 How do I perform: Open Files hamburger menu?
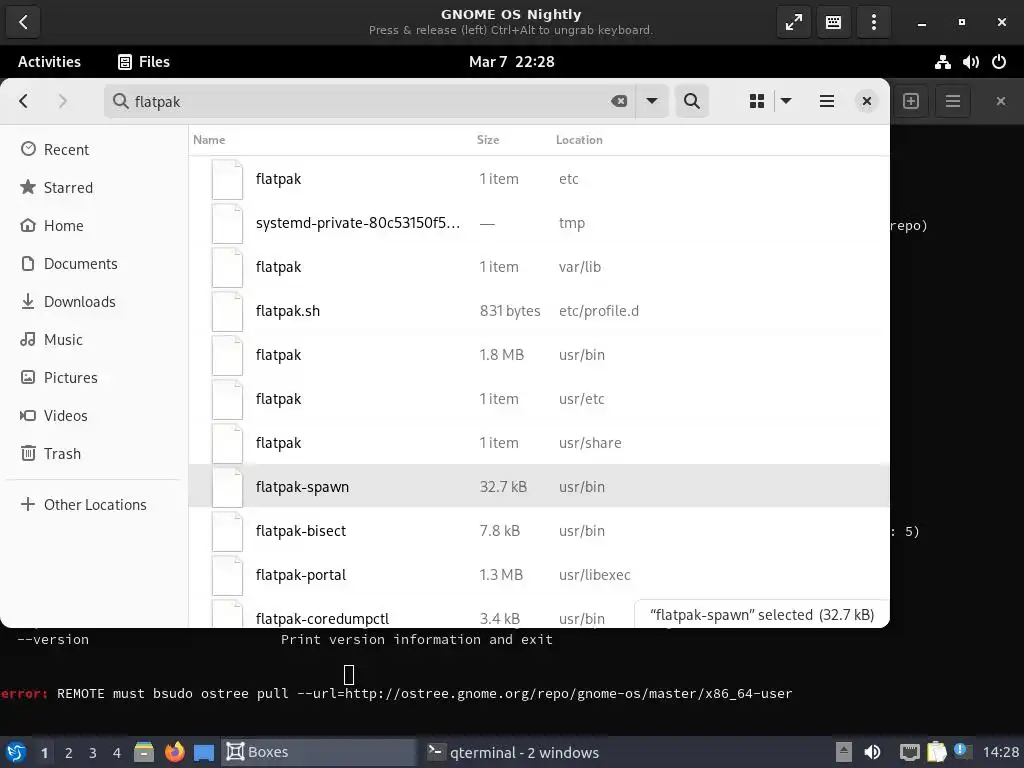[827, 101]
